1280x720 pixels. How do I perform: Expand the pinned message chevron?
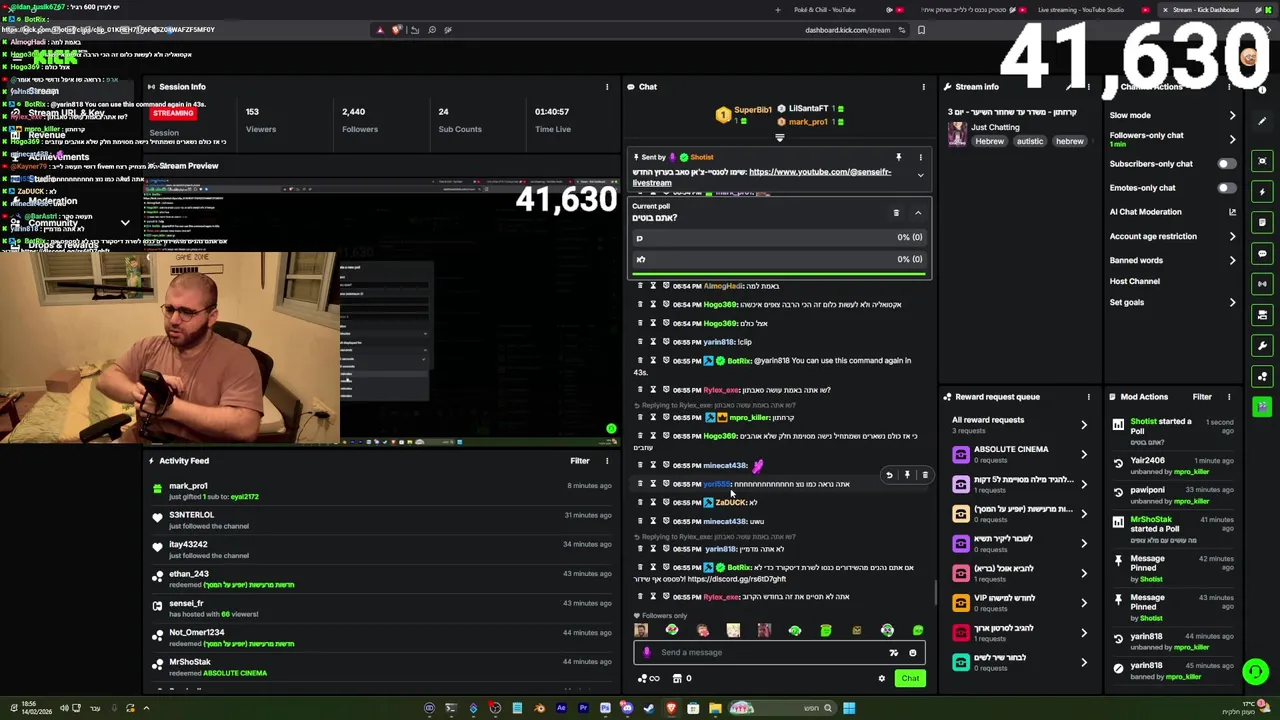tap(920, 175)
